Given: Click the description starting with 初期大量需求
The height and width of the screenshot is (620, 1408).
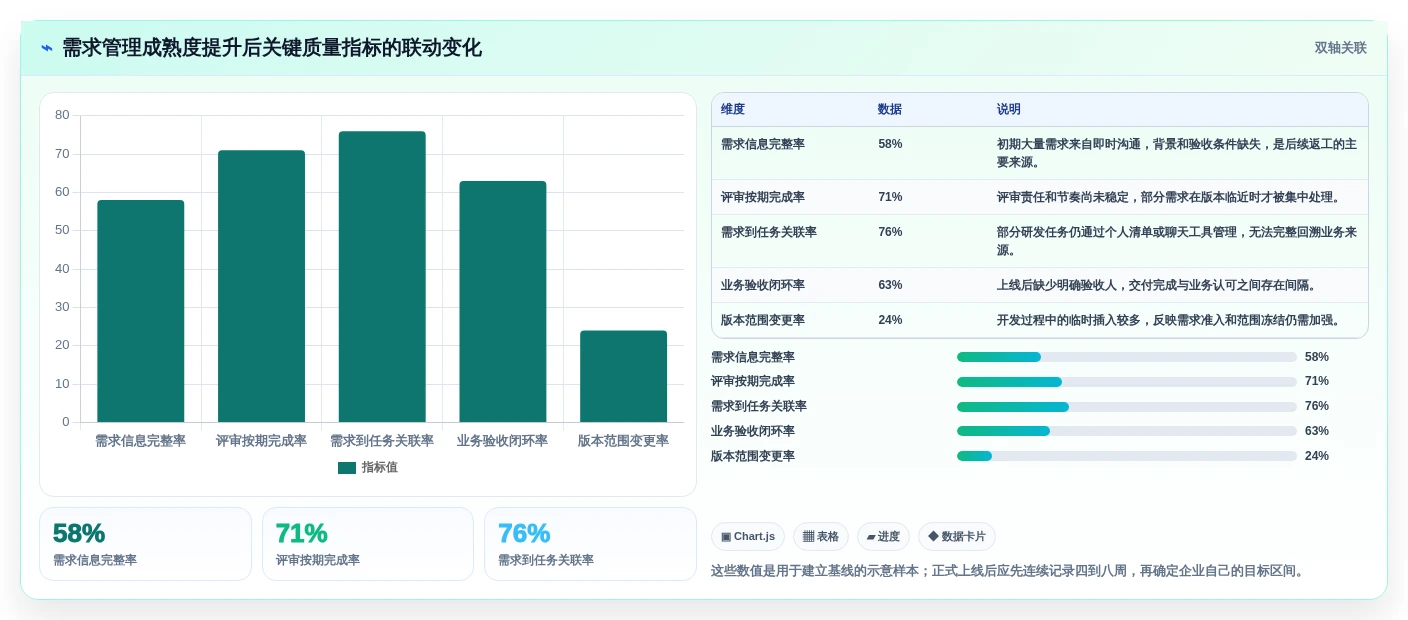Looking at the screenshot, I should 1177,153.
